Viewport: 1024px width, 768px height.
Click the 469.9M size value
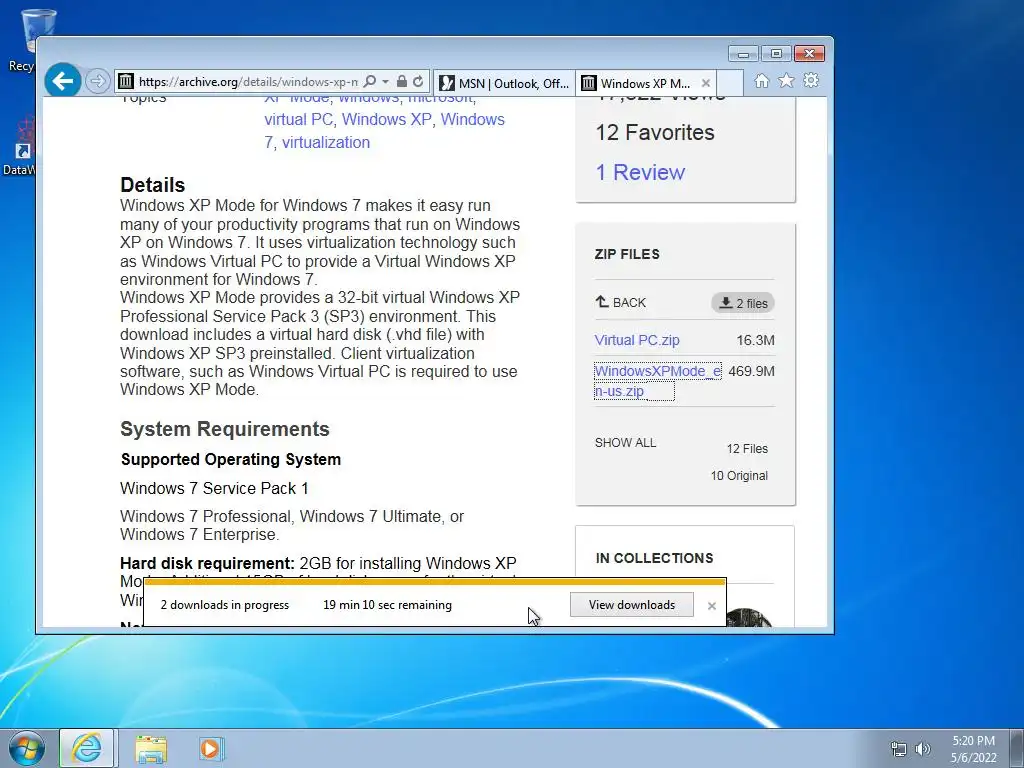pyautogui.click(x=752, y=371)
